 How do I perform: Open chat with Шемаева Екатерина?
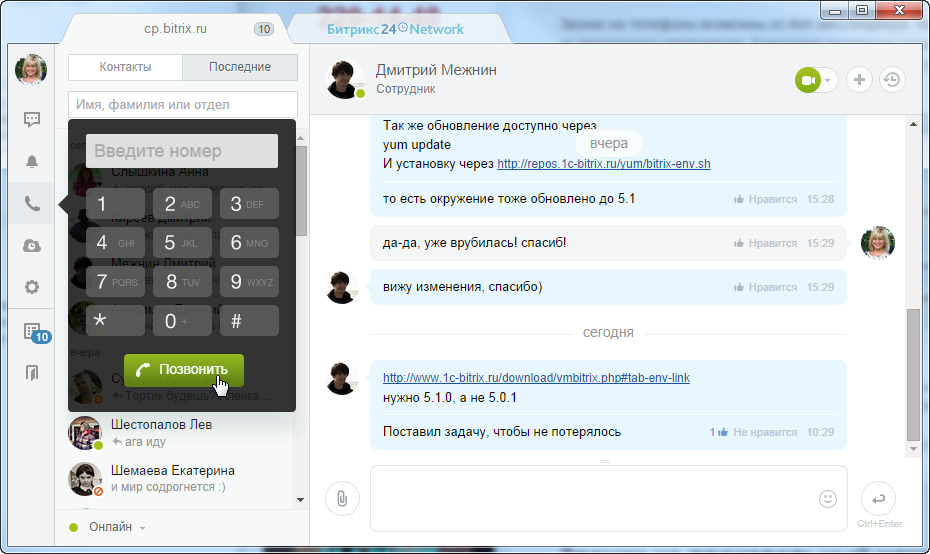(181, 478)
